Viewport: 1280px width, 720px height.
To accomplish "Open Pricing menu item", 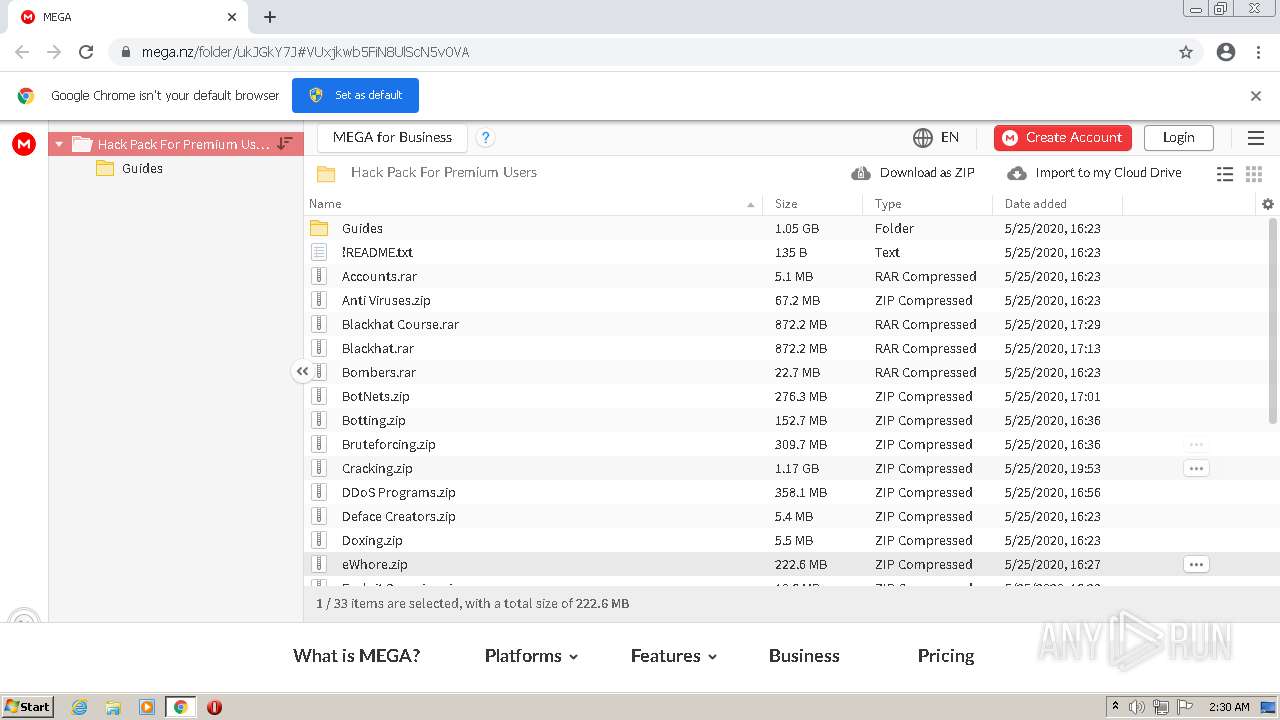I will [946, 656].
